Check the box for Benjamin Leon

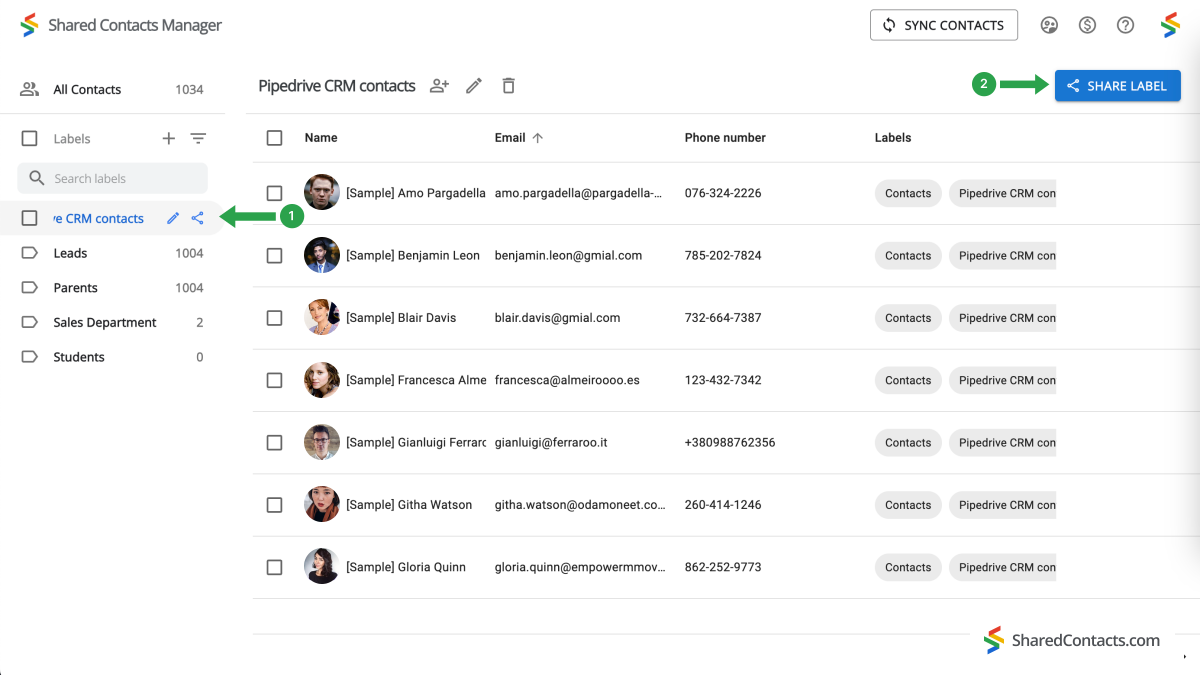coord(274,255)
